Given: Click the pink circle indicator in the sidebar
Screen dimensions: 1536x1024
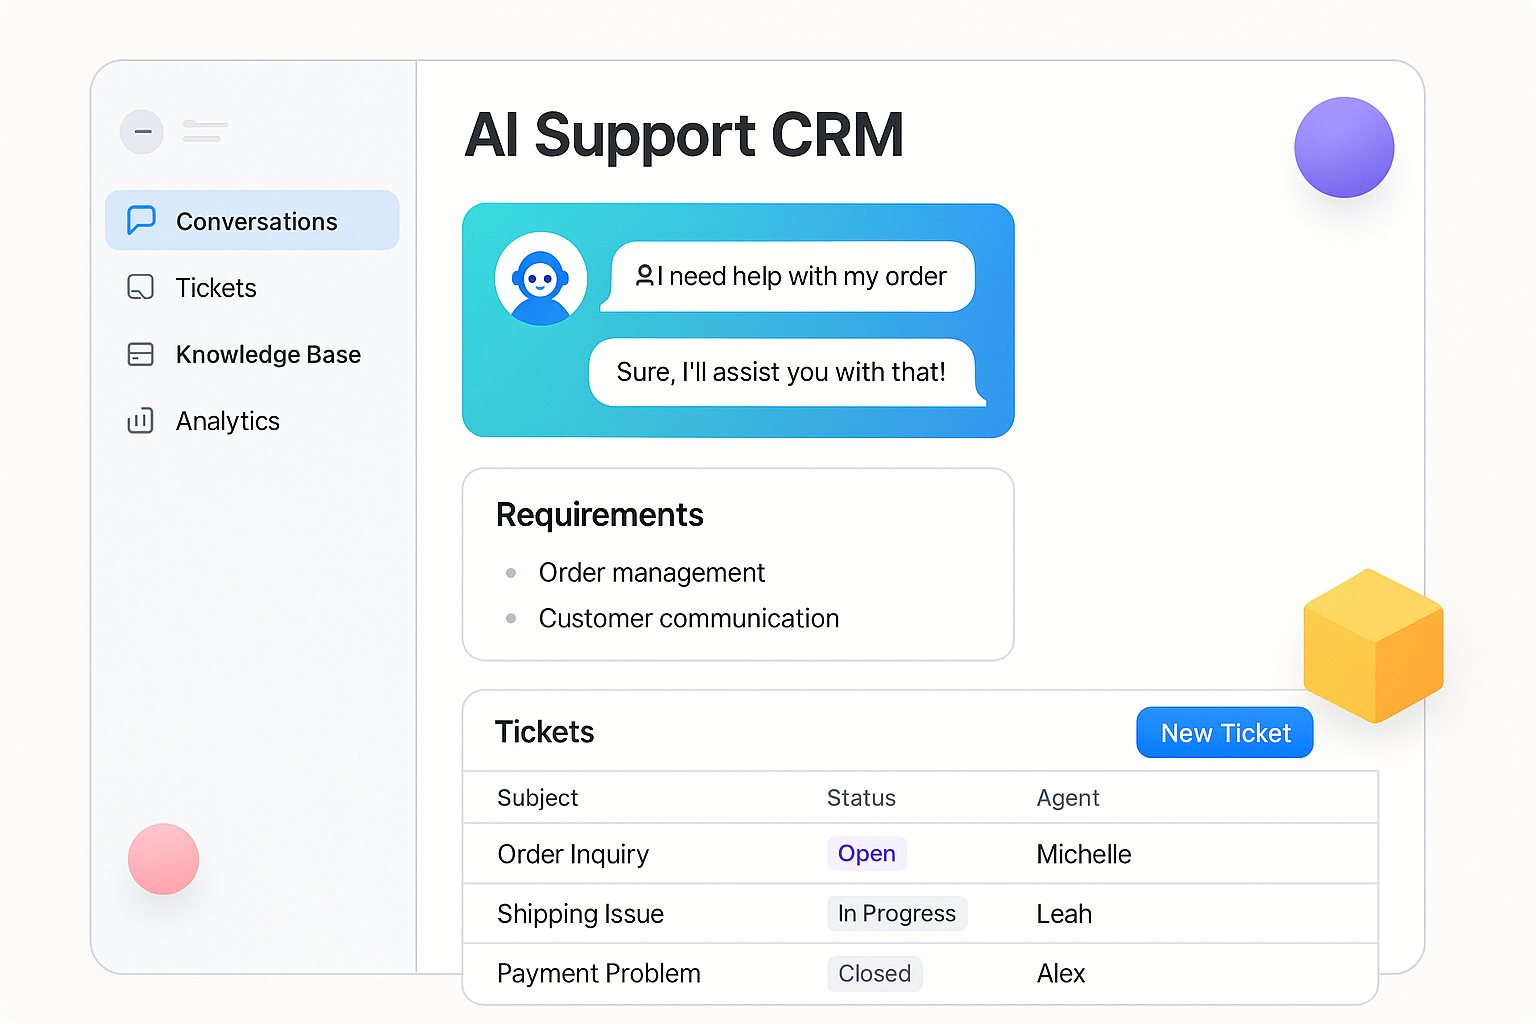Looking at the screenshot, I should pos(163,858).
